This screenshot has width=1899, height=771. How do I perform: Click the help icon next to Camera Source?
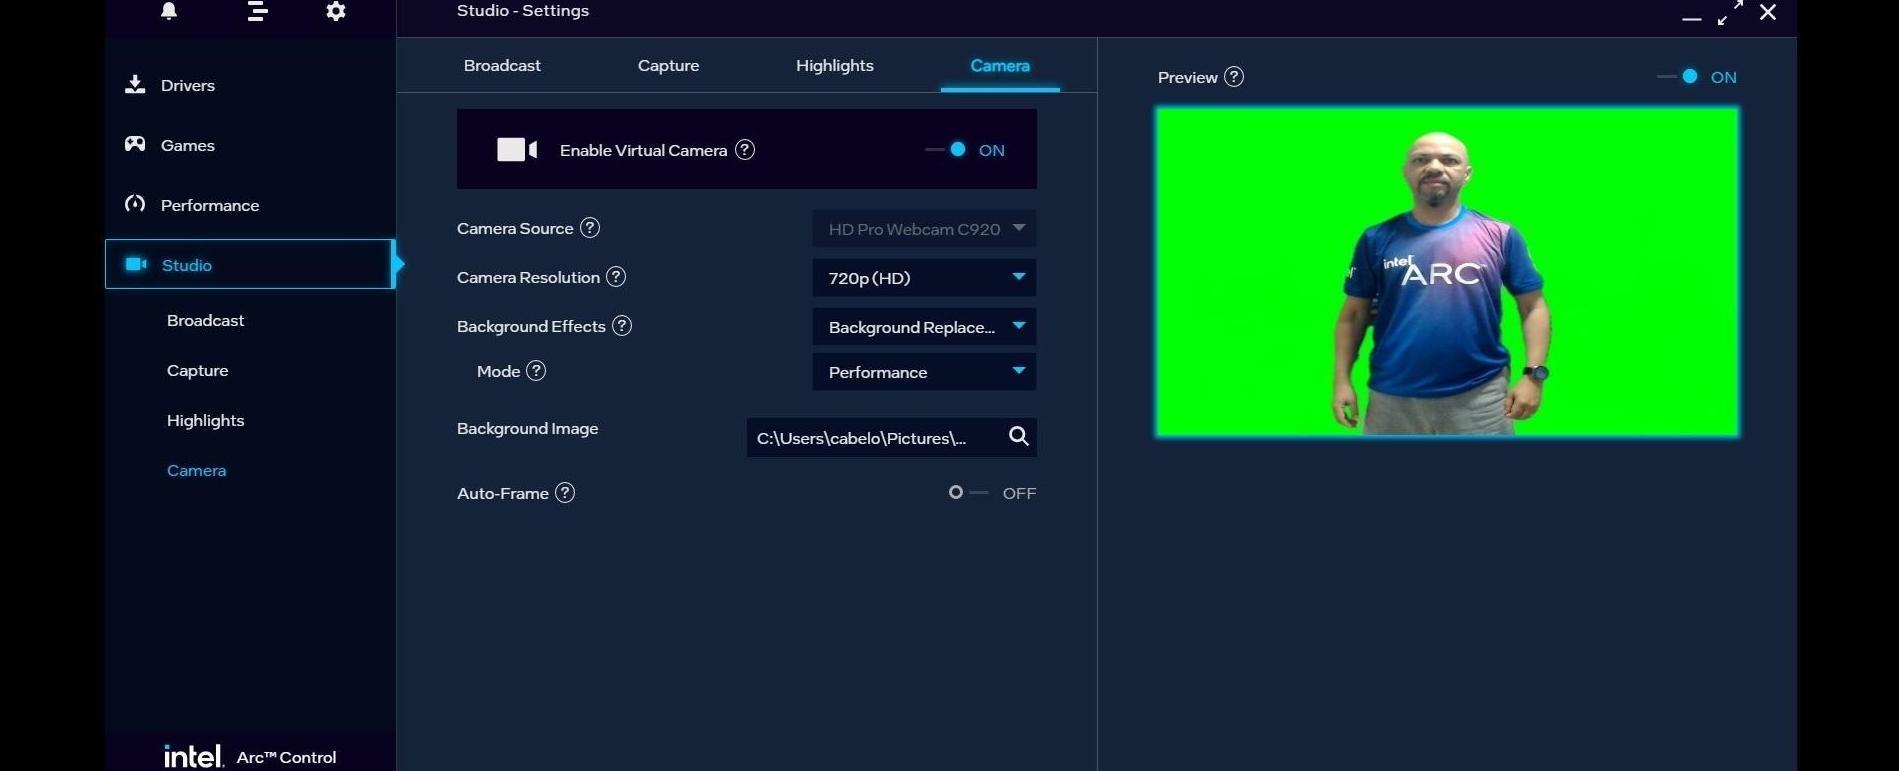coord(590,228)
